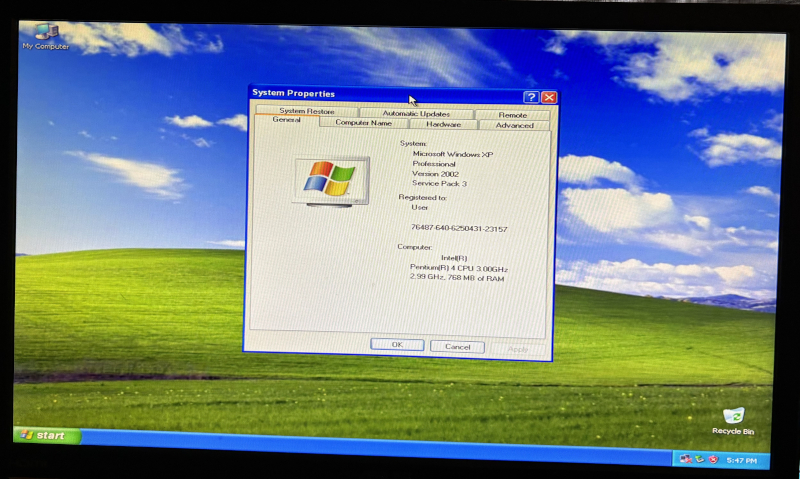Click the Windows logo monitor image
800x479 pixels.
click(x=330, y=181)
